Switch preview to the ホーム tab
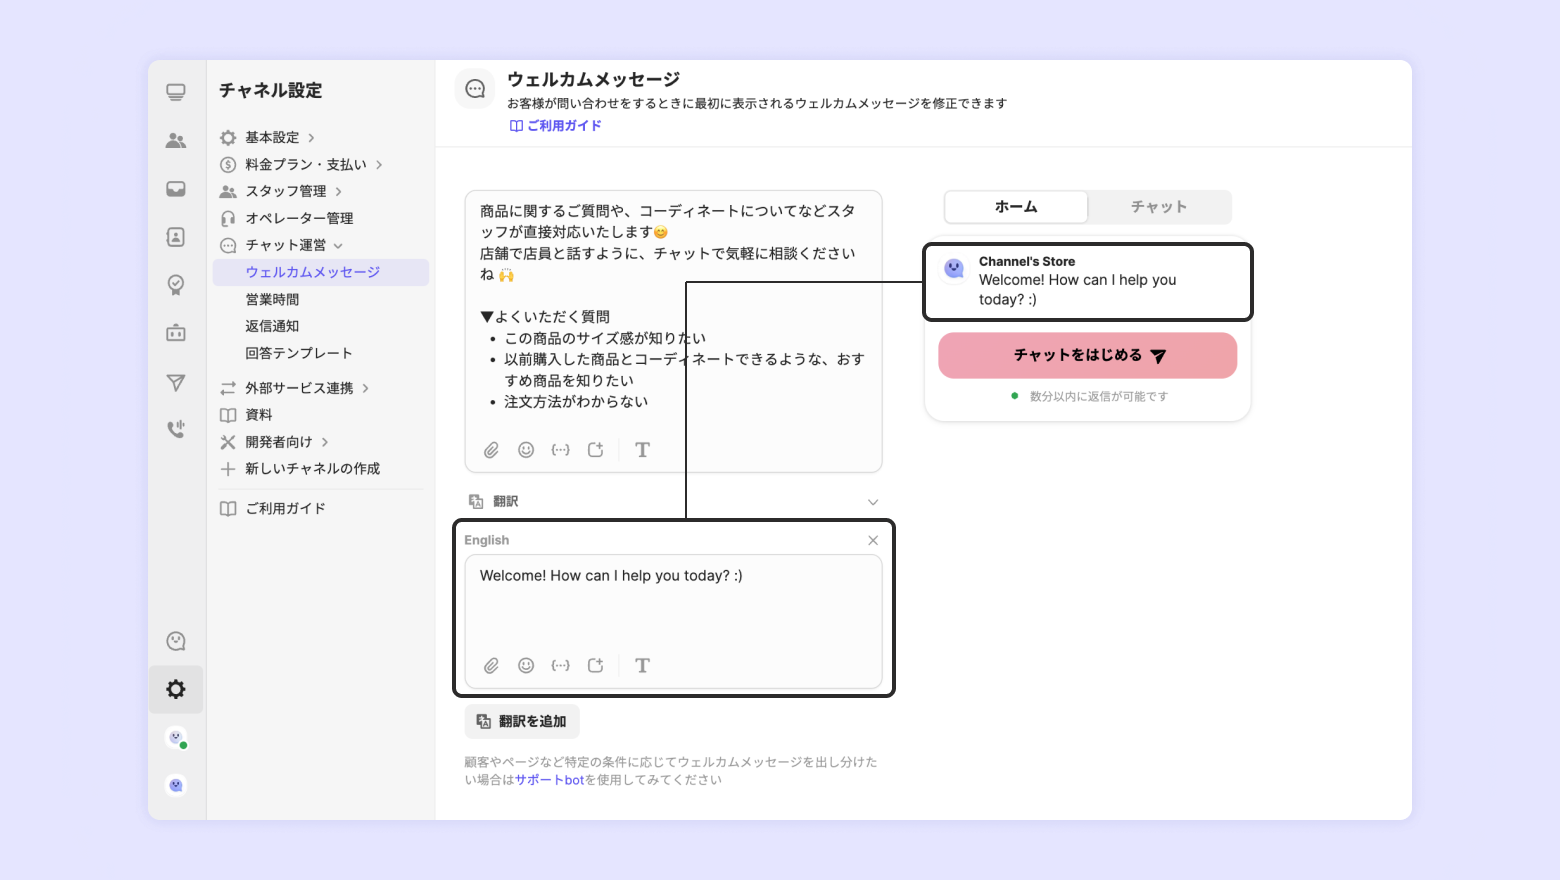Screen dimensions: 1560x880 tap(1016, 207)
